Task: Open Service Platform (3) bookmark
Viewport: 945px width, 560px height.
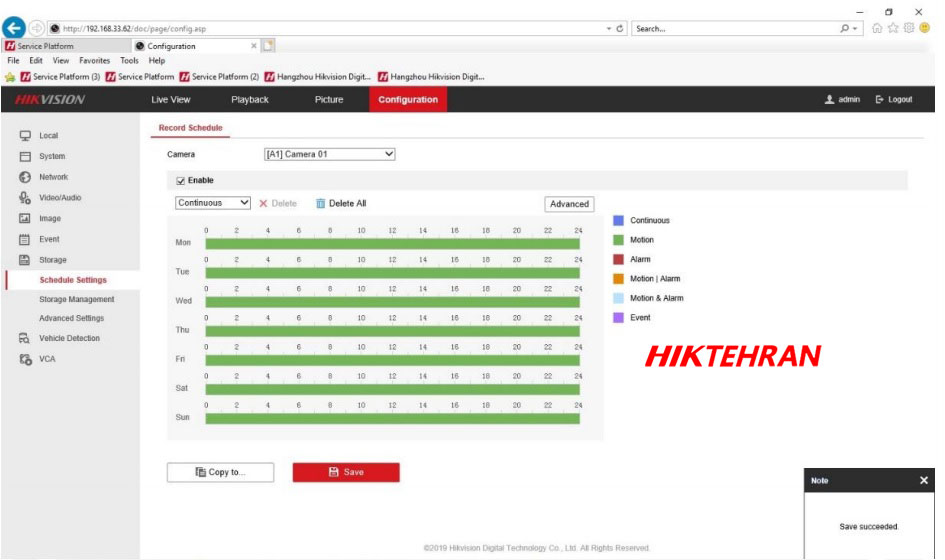Action: 60,77
